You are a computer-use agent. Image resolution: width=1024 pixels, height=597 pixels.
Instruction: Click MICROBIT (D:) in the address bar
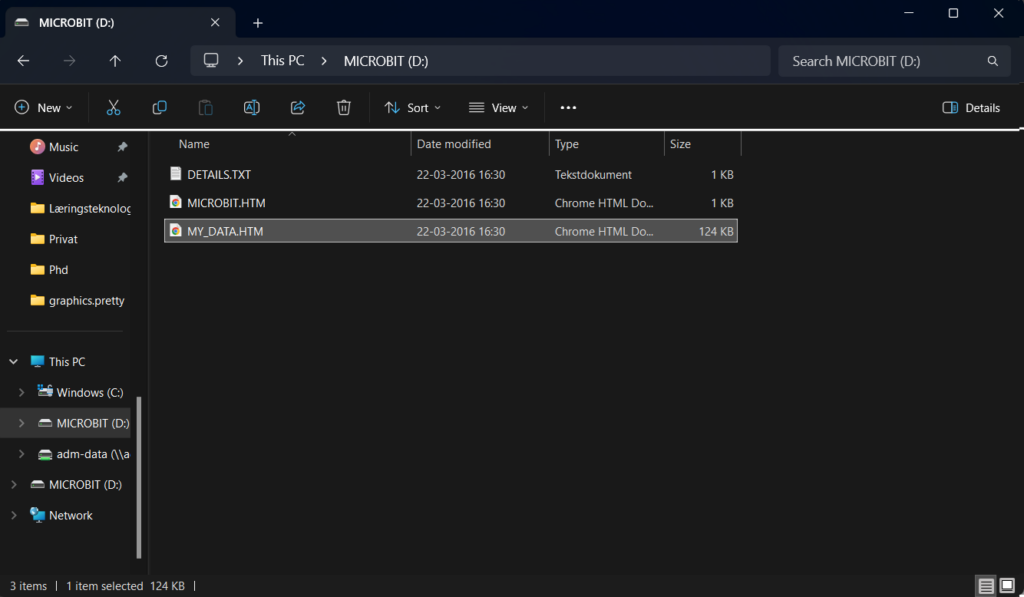[386, 61]
